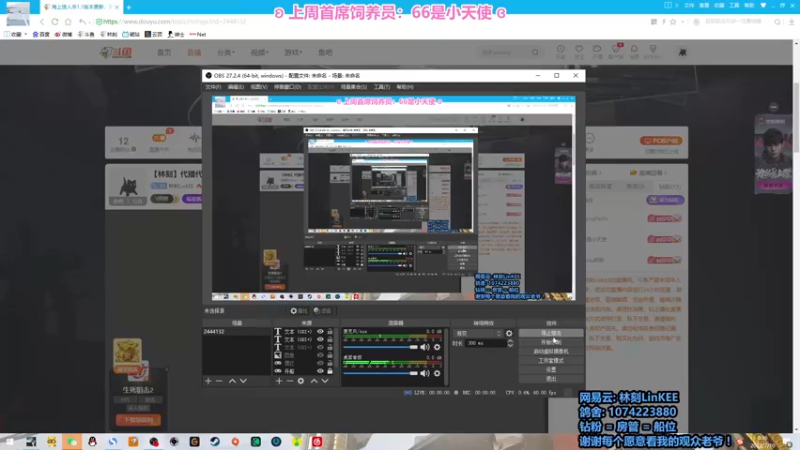Toggle visibility of image source in fourth row

coord(320,355)
